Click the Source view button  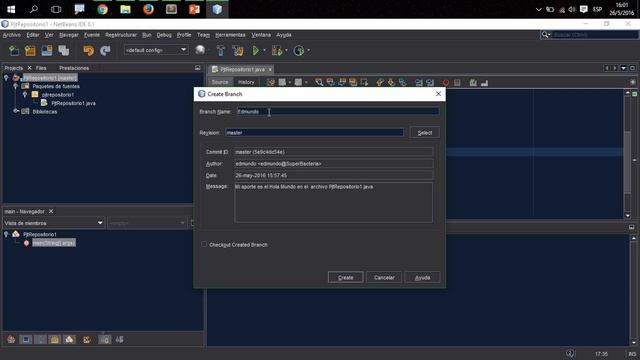click(x=220, y=82)
